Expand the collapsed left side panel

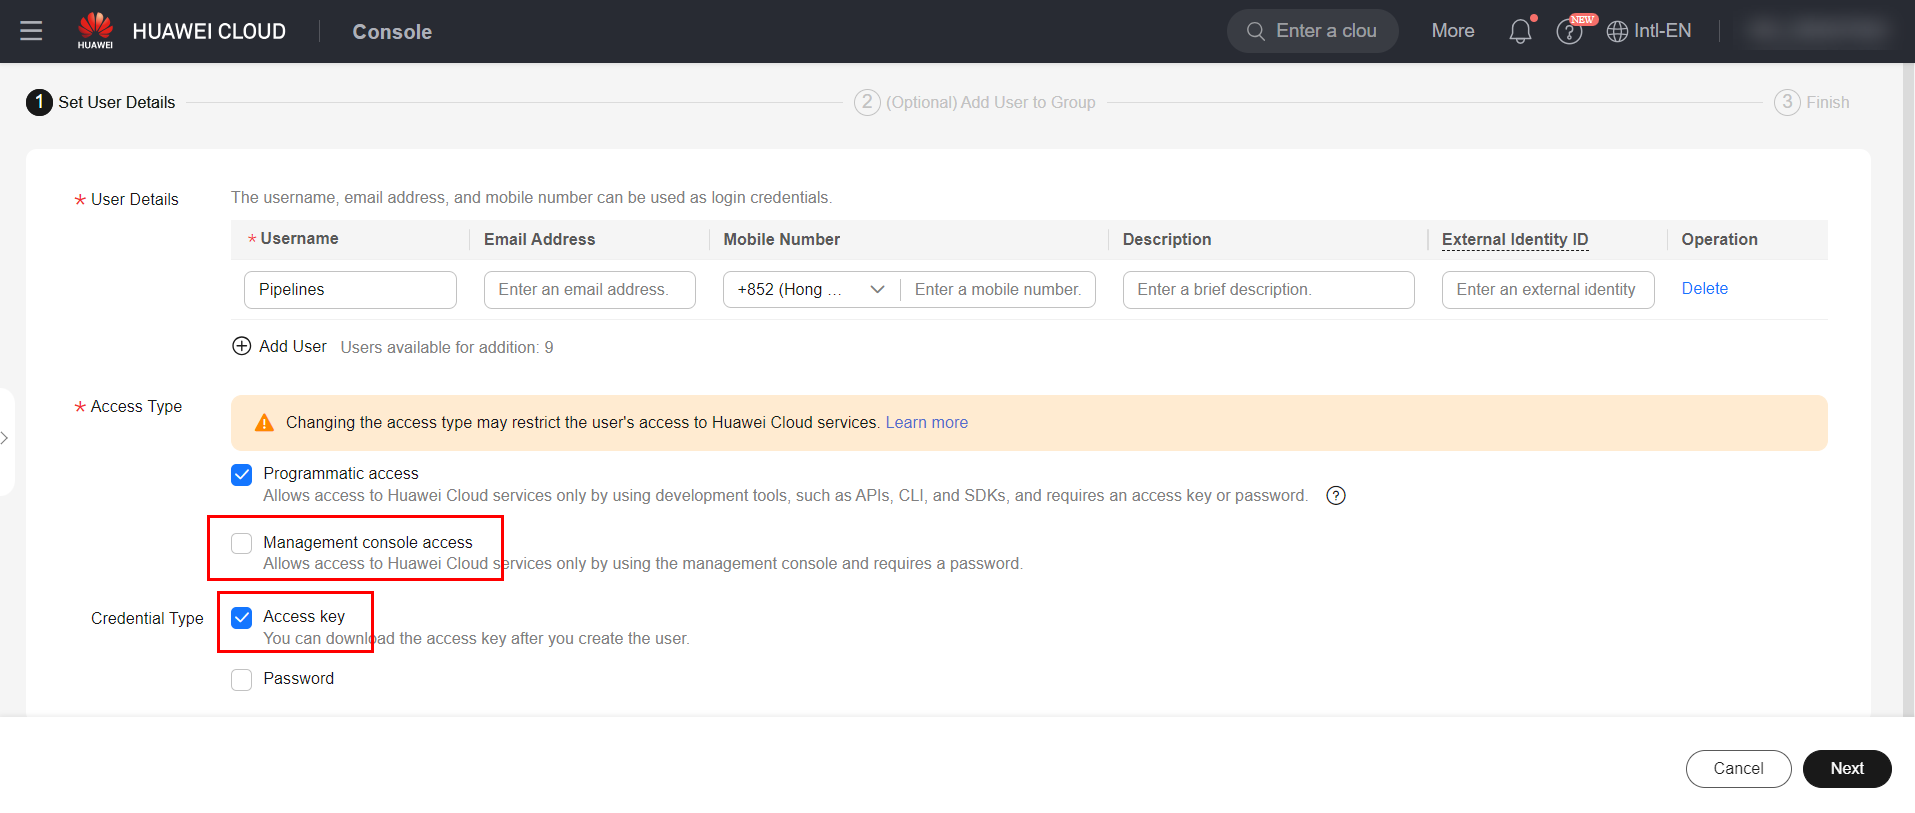click(5, 438)
